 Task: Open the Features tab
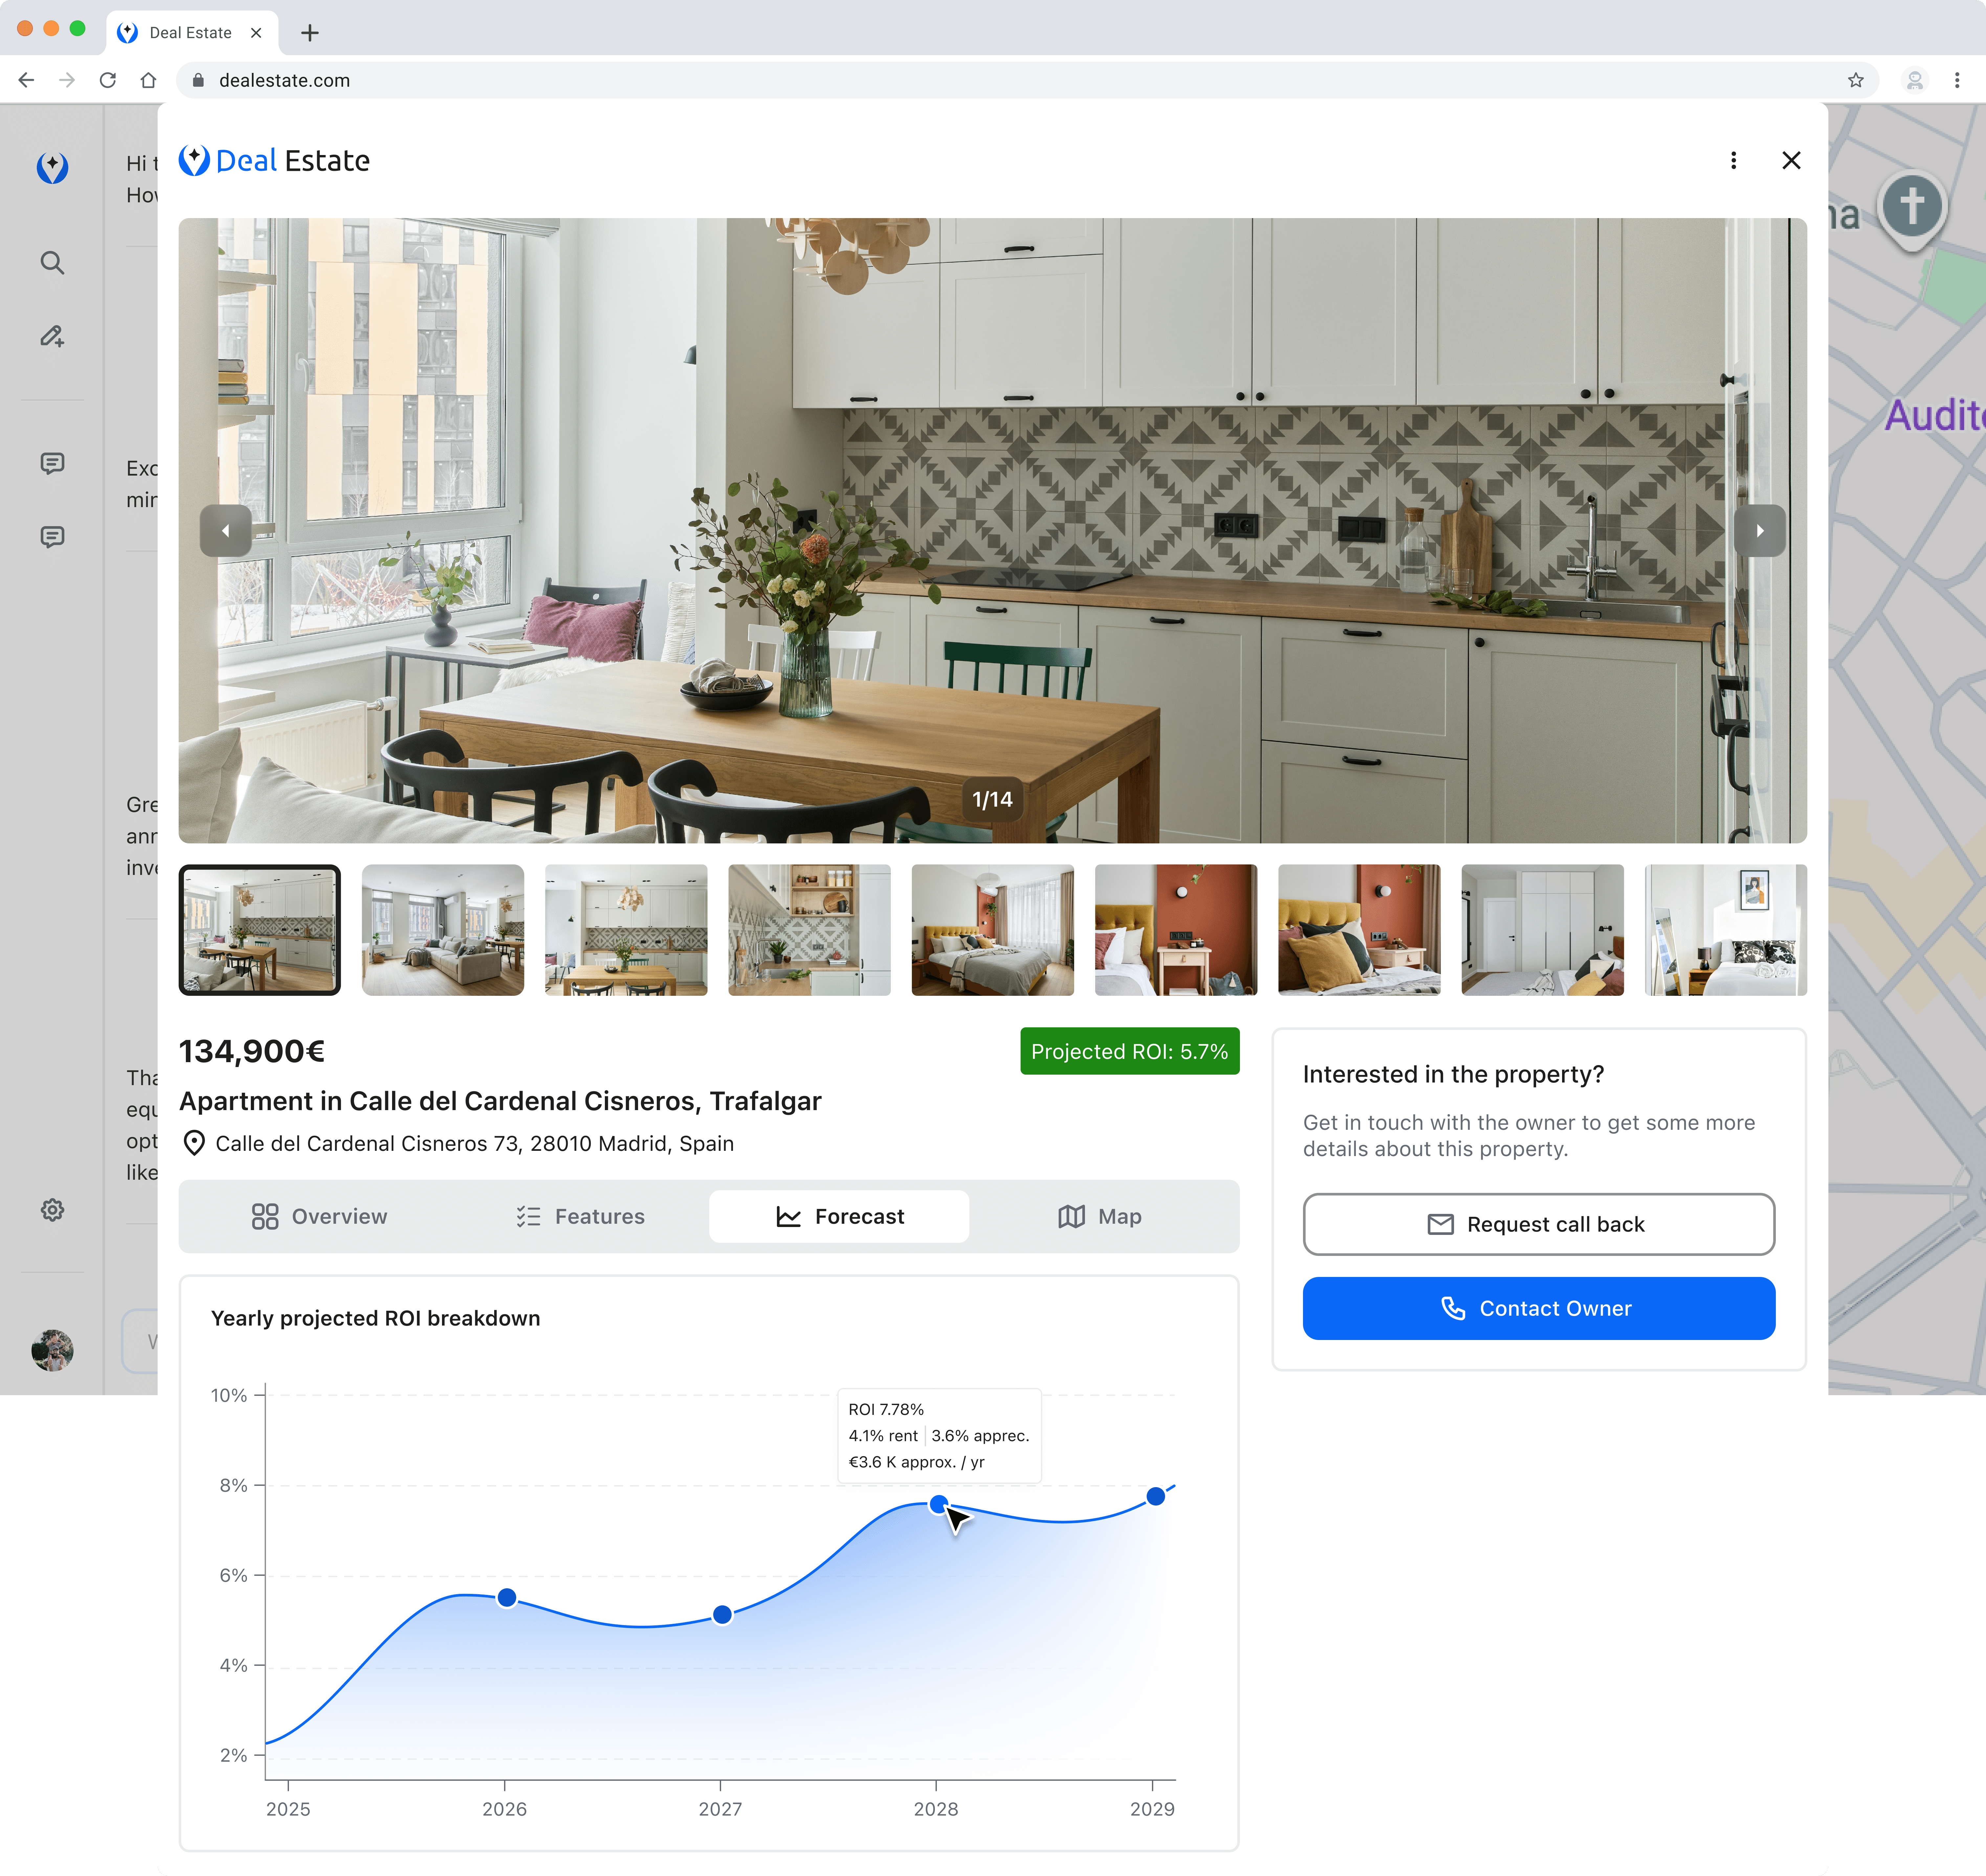[580, 1216]
